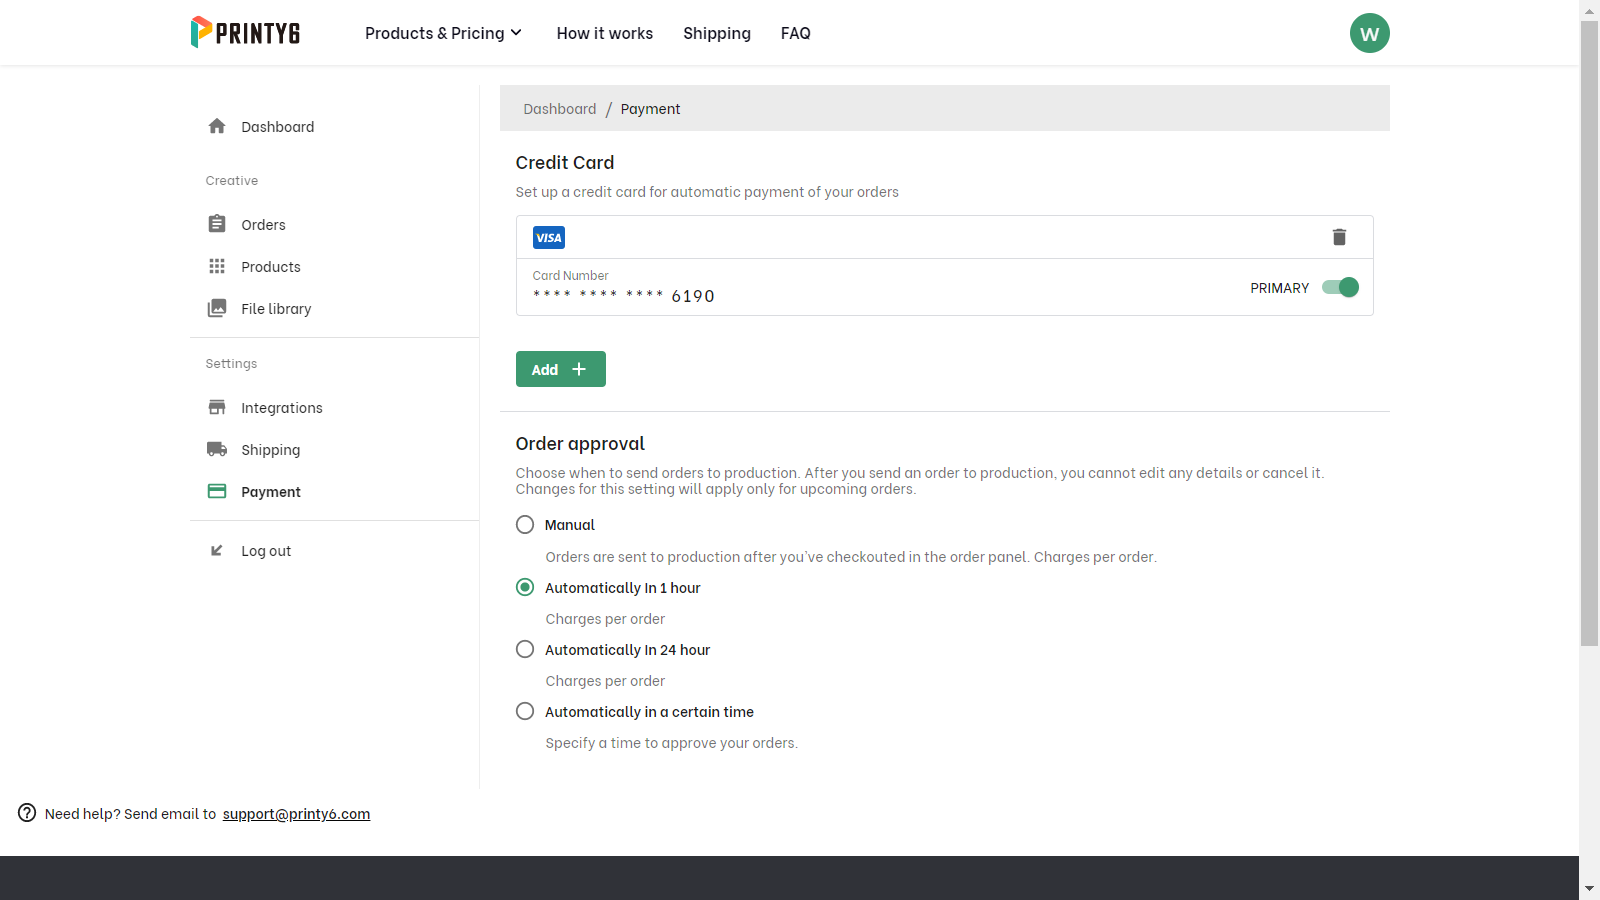Click the page vertical scrollbar thumb
The height and width of the screenshot is (900, 1600).
(x=1589, y=330)
